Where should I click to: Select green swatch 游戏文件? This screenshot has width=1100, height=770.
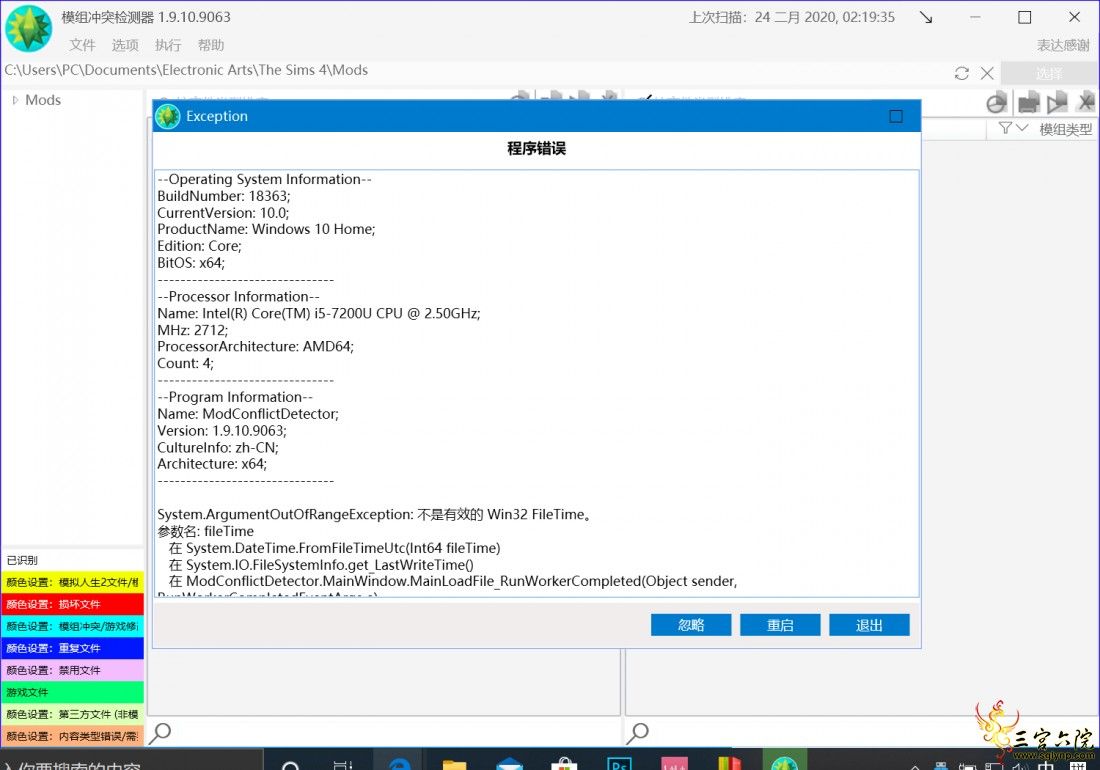[x=73, y=692]
